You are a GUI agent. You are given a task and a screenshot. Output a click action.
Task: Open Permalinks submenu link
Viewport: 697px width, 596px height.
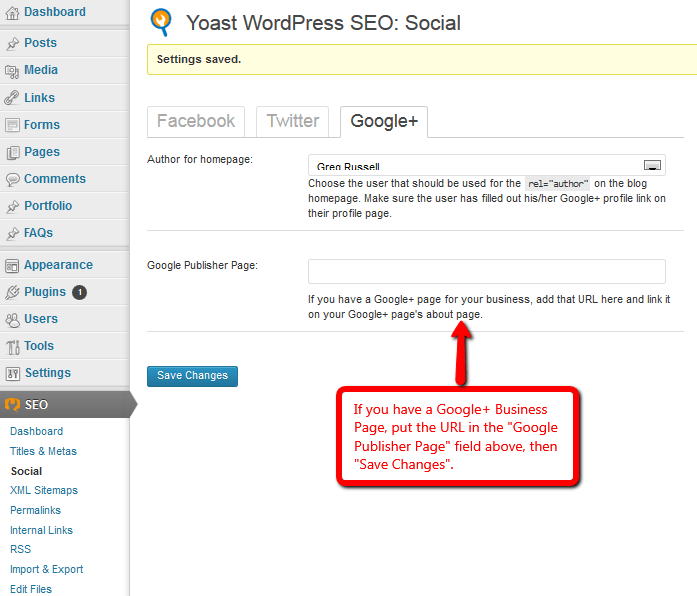tap(36, 510)
